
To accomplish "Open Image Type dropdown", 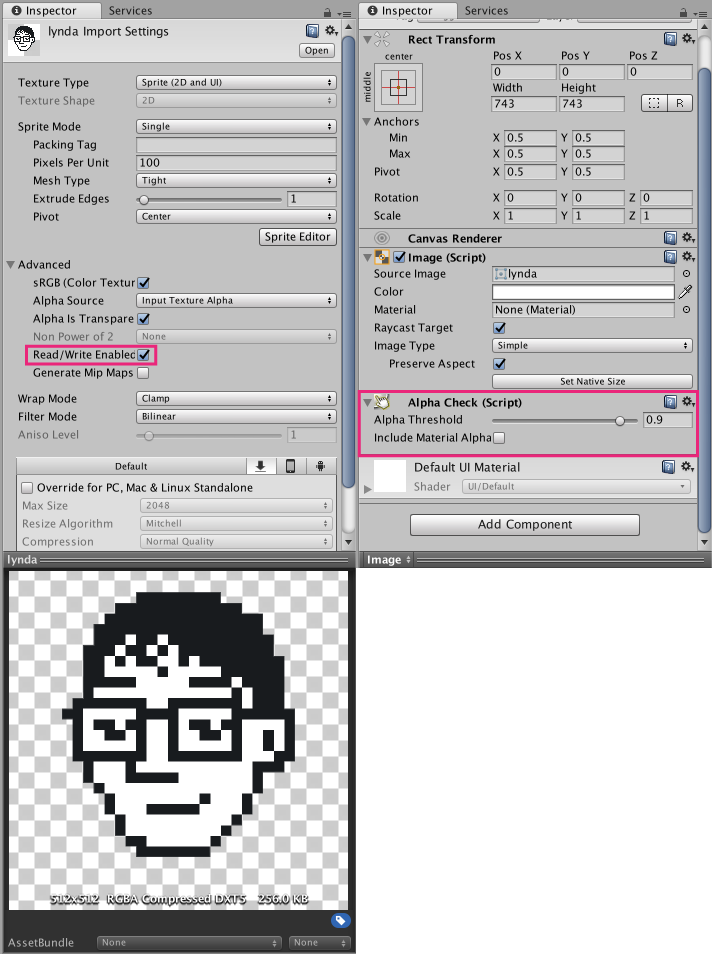I will coord(592,346).
